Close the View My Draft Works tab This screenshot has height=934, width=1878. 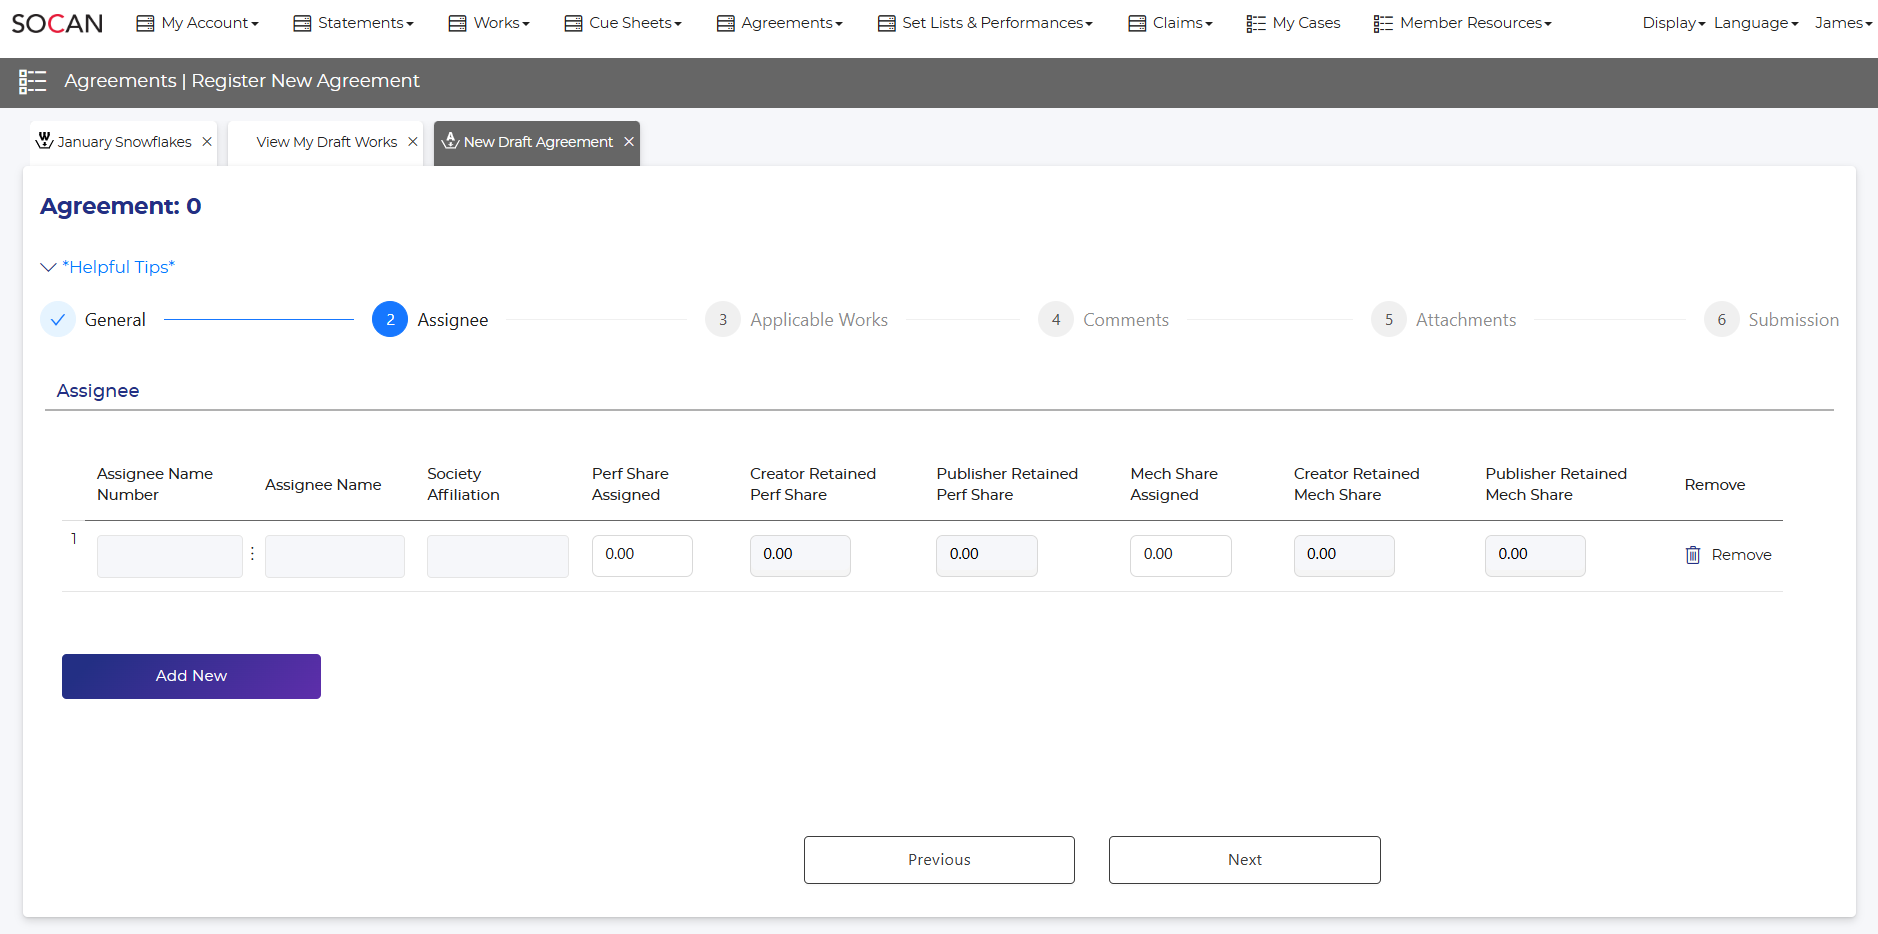click(412, 142)
